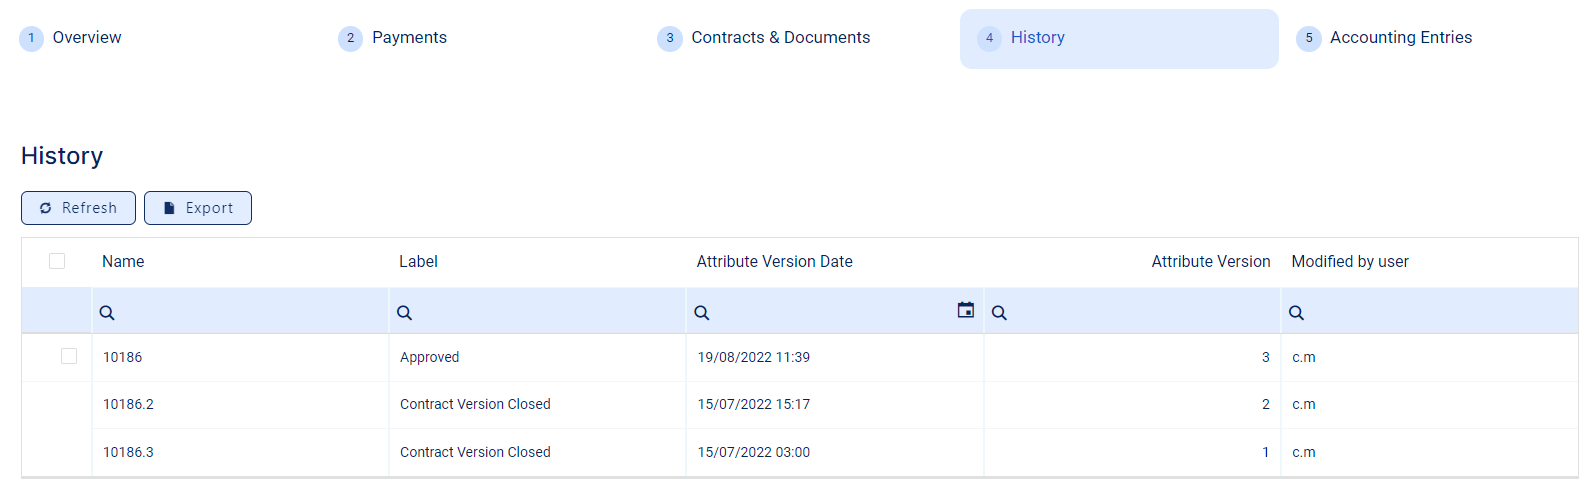Open the Accounting Entries tab
The width and height of the screenshot is (1591, 491).
1400,38
